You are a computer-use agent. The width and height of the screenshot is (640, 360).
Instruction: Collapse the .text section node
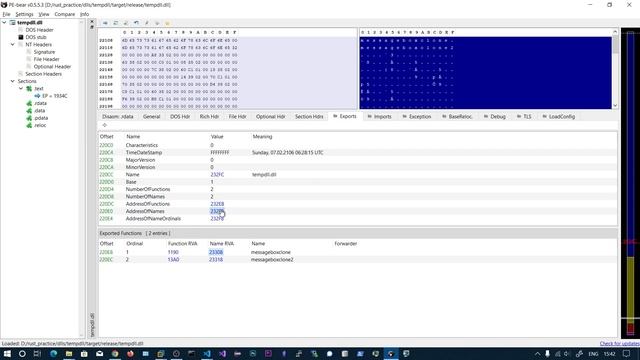pyautogui.click(x=21, y=89)
